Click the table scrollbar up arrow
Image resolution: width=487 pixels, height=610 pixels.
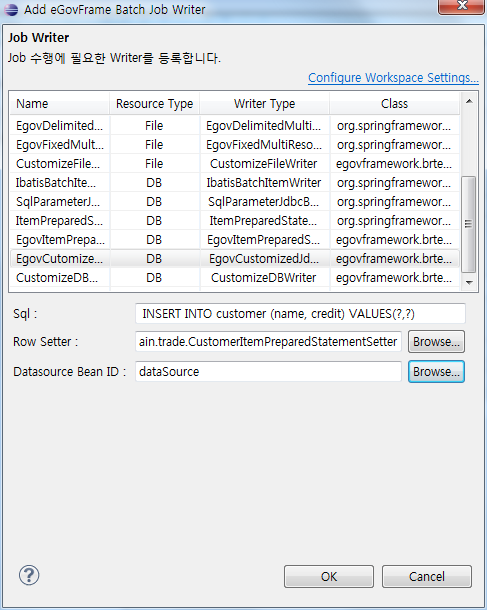pos(469,101)
